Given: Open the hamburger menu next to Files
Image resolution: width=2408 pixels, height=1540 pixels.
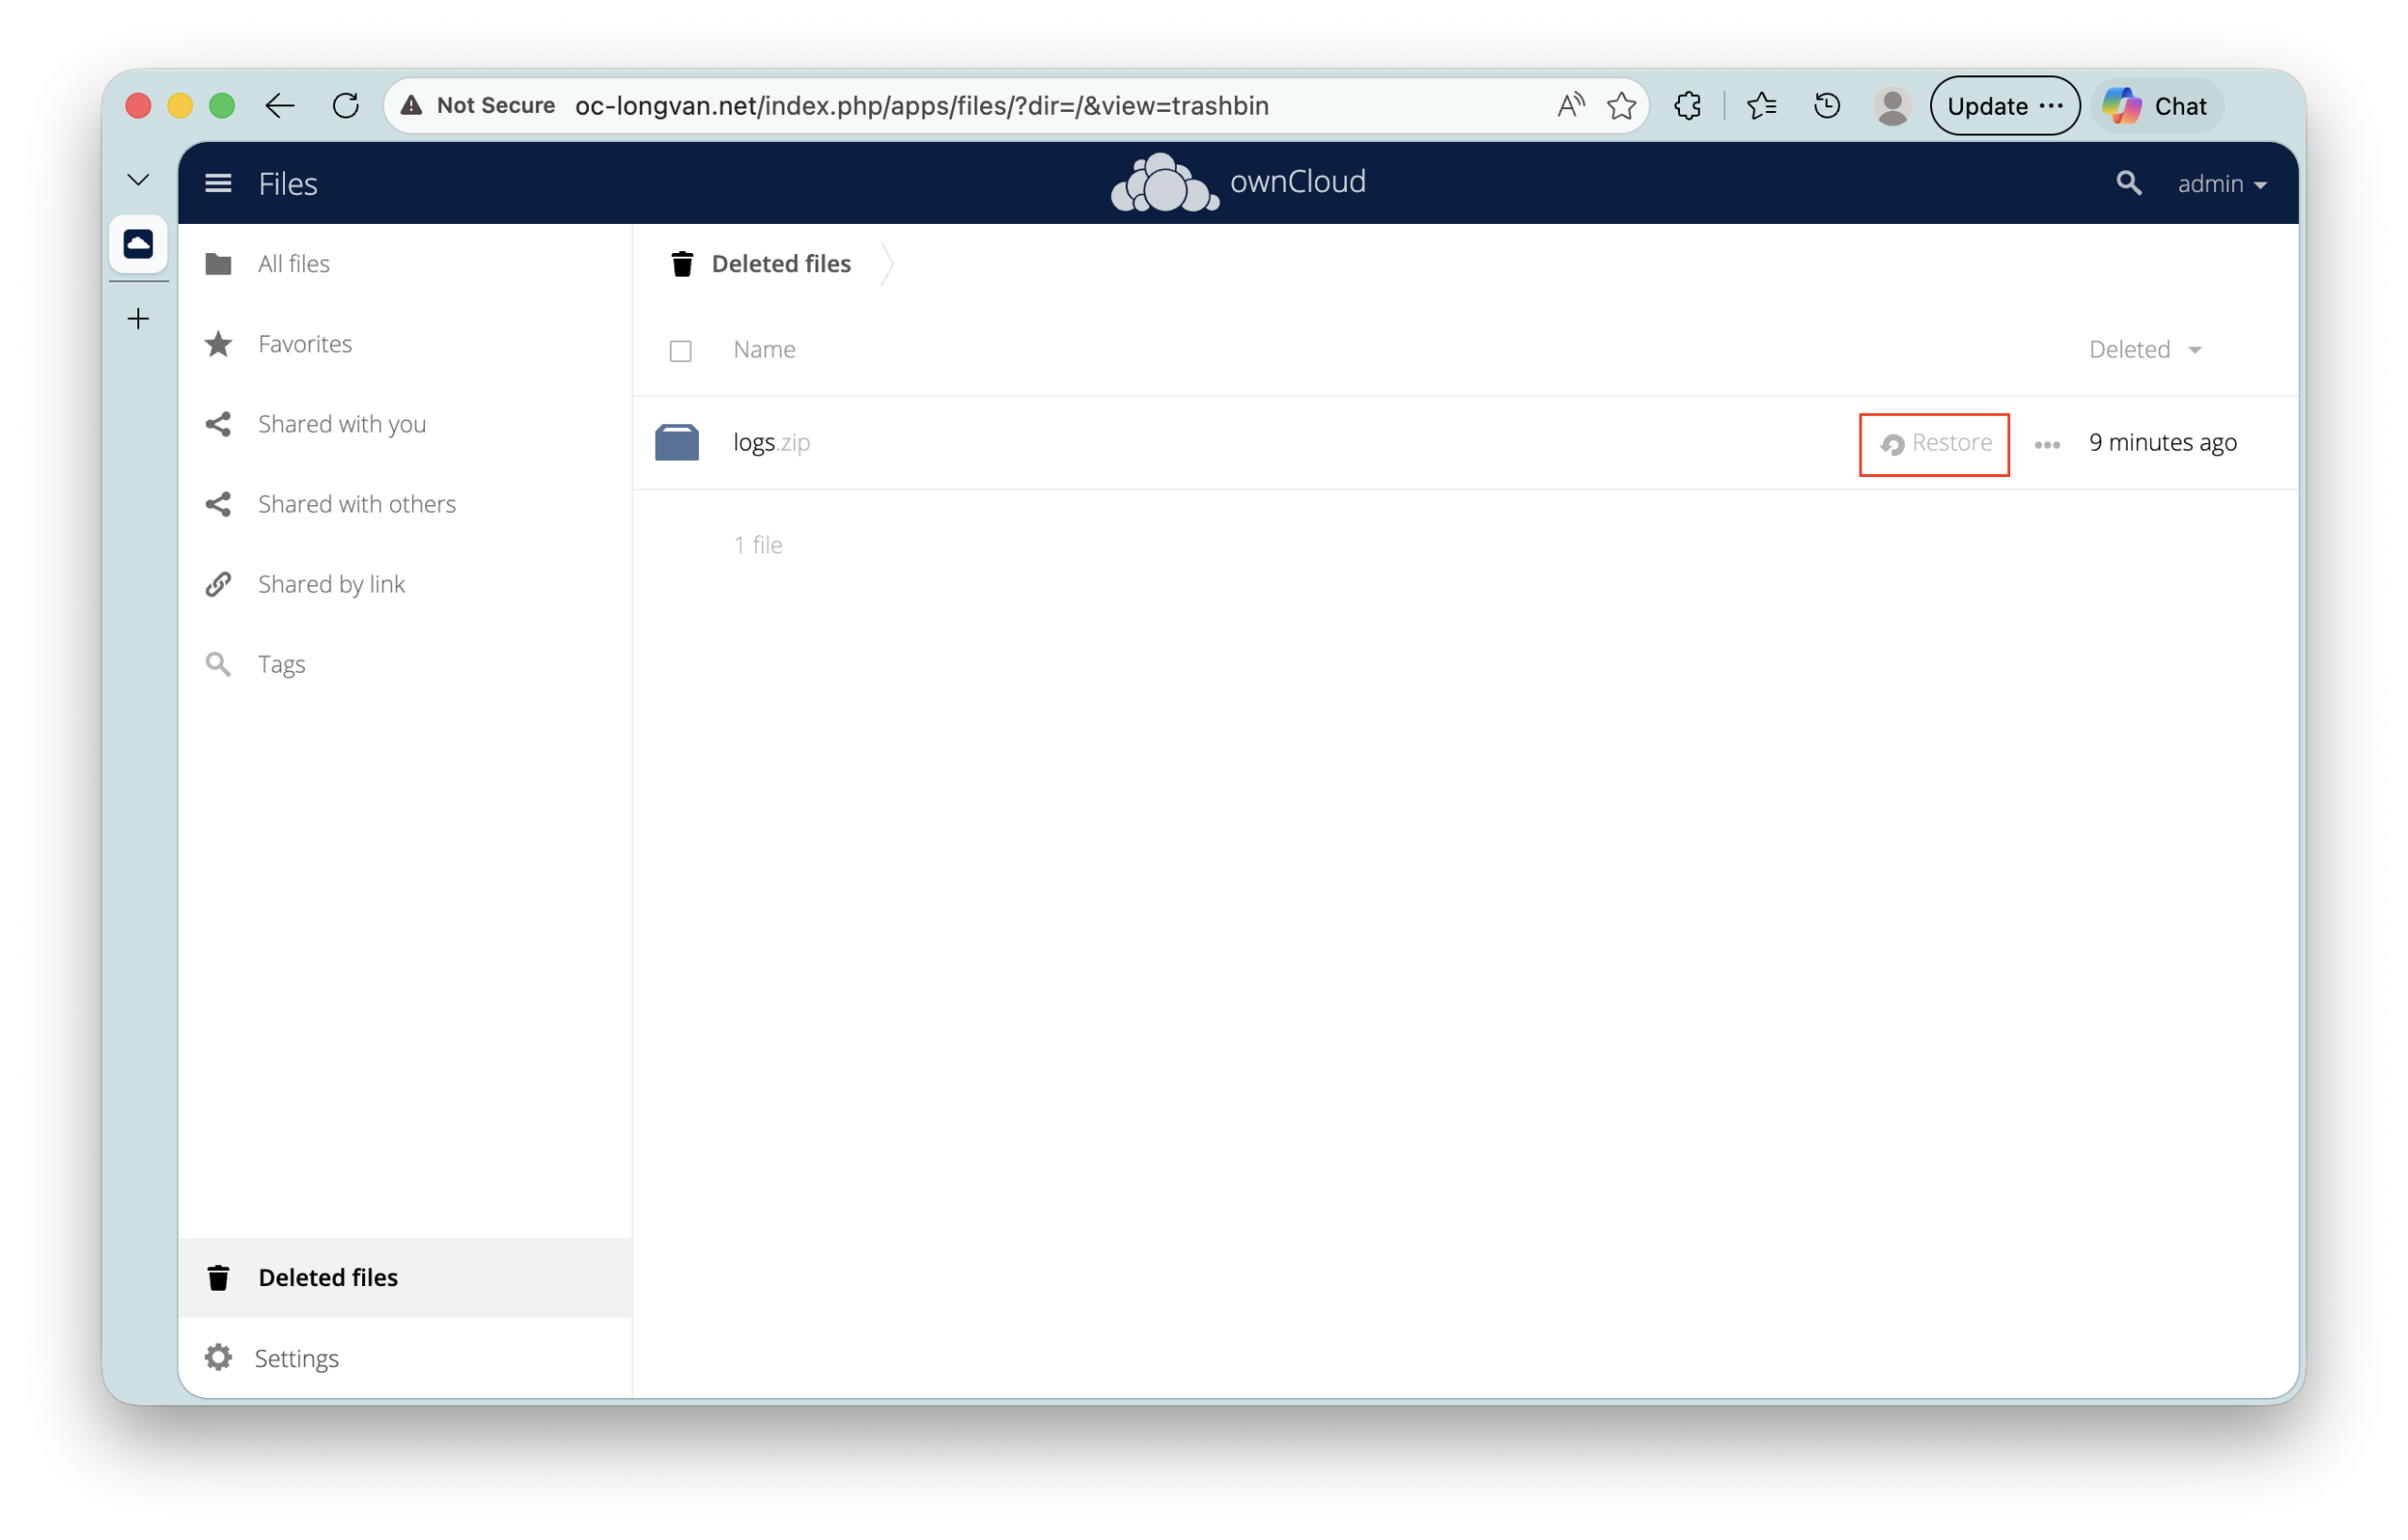Looking at the screenshot, I should (218, 183).
